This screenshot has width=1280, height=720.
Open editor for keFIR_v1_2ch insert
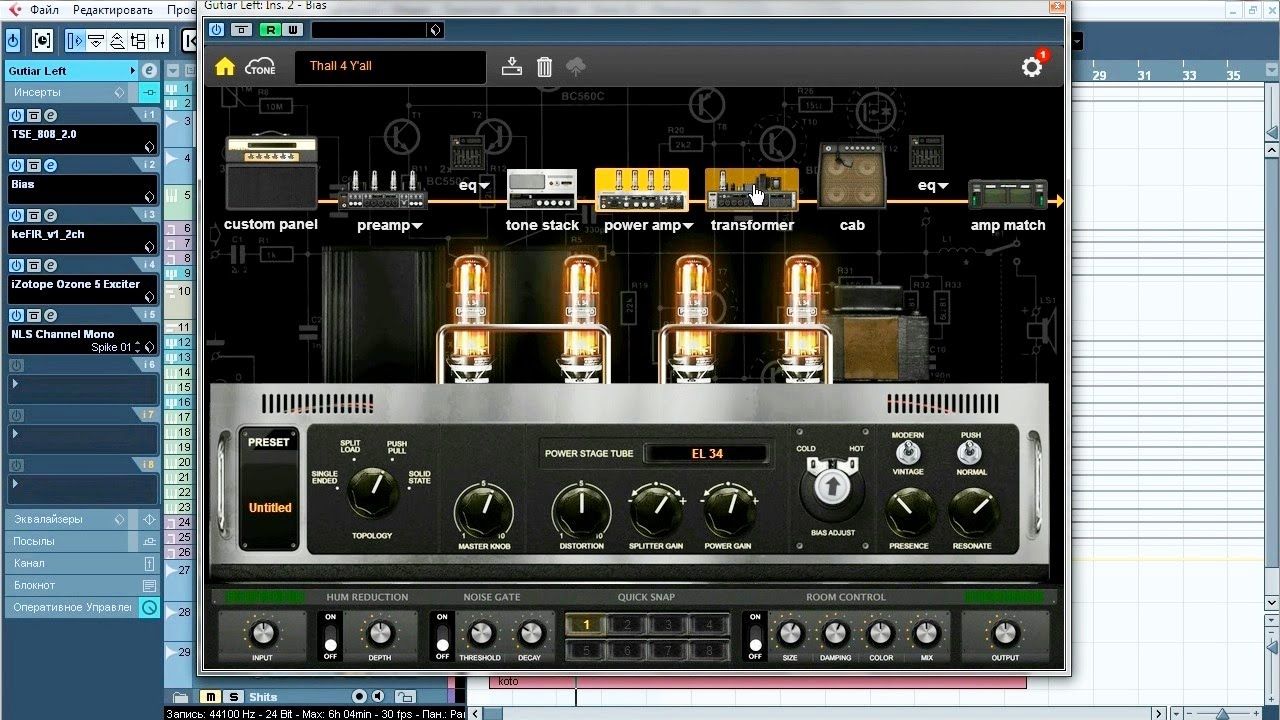[x=48, y=216]
